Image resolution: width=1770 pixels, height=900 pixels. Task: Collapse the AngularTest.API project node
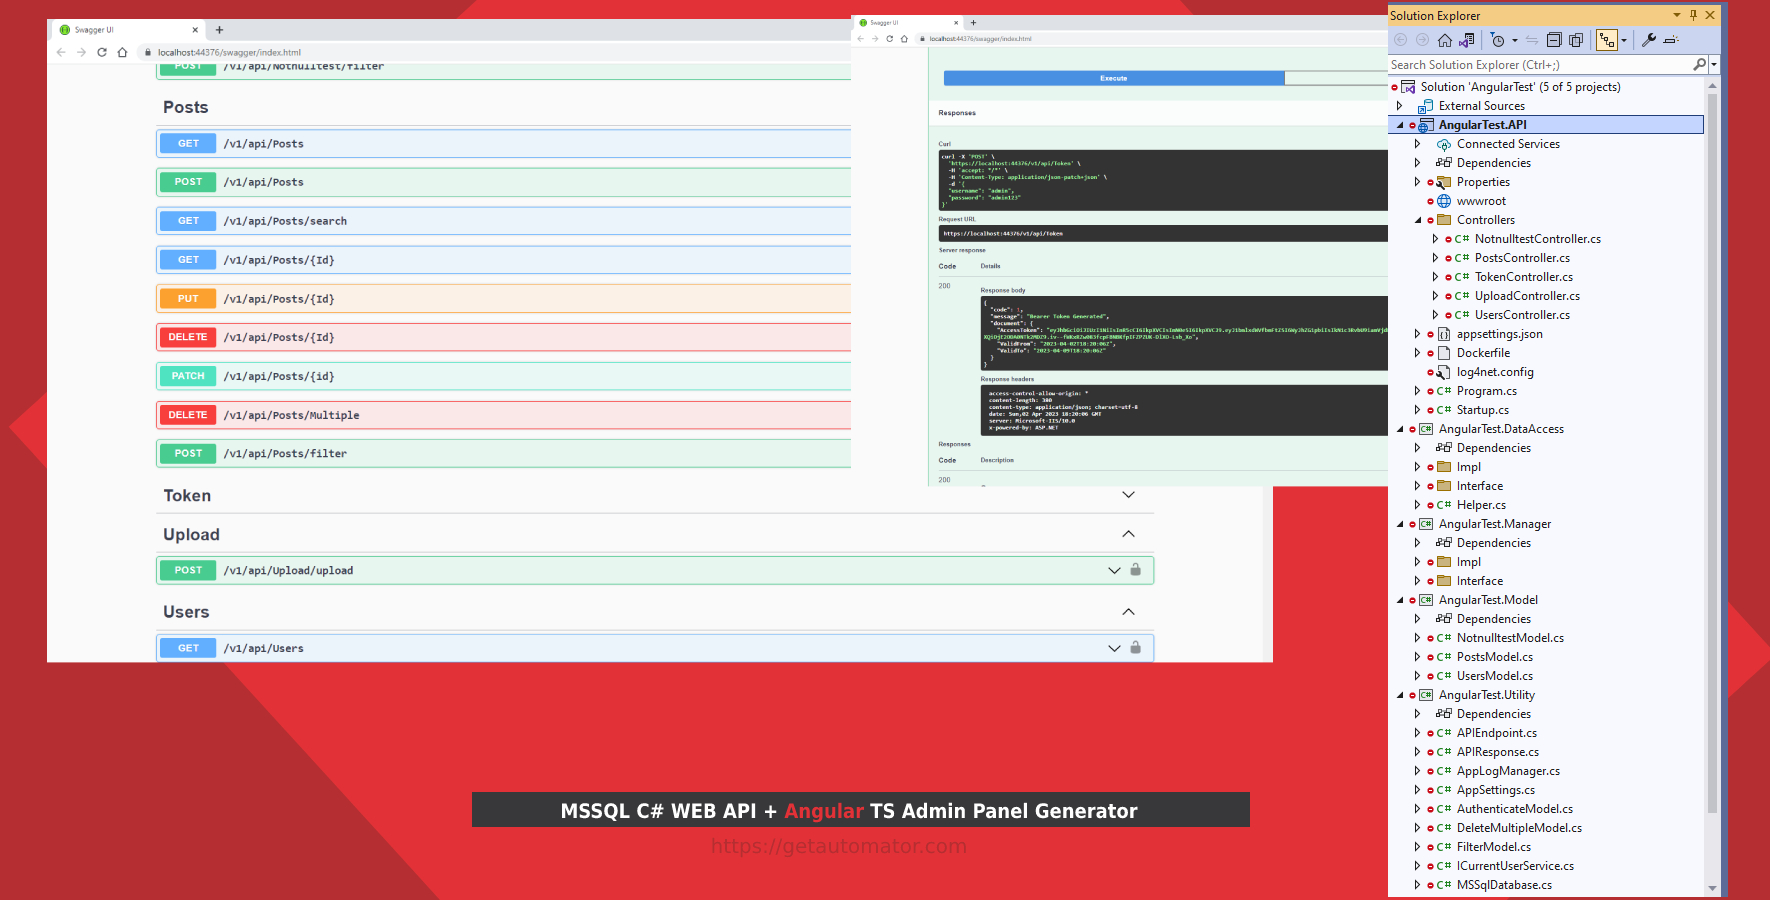point(1400,125)
